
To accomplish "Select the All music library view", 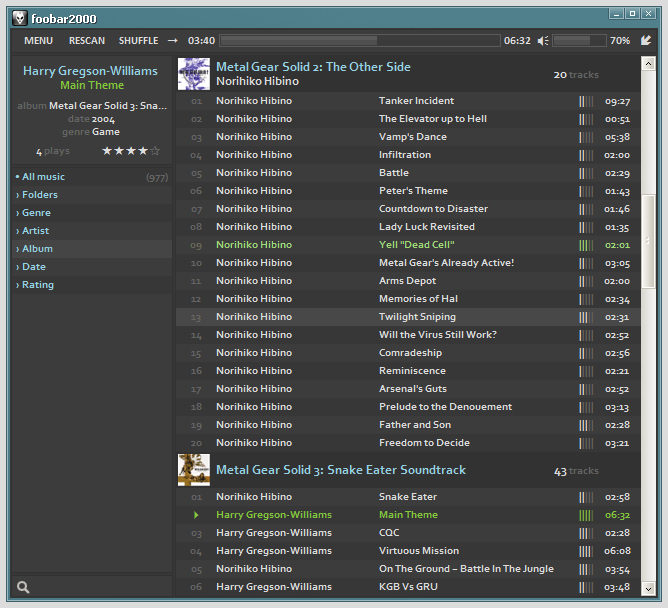I will 92,177.
